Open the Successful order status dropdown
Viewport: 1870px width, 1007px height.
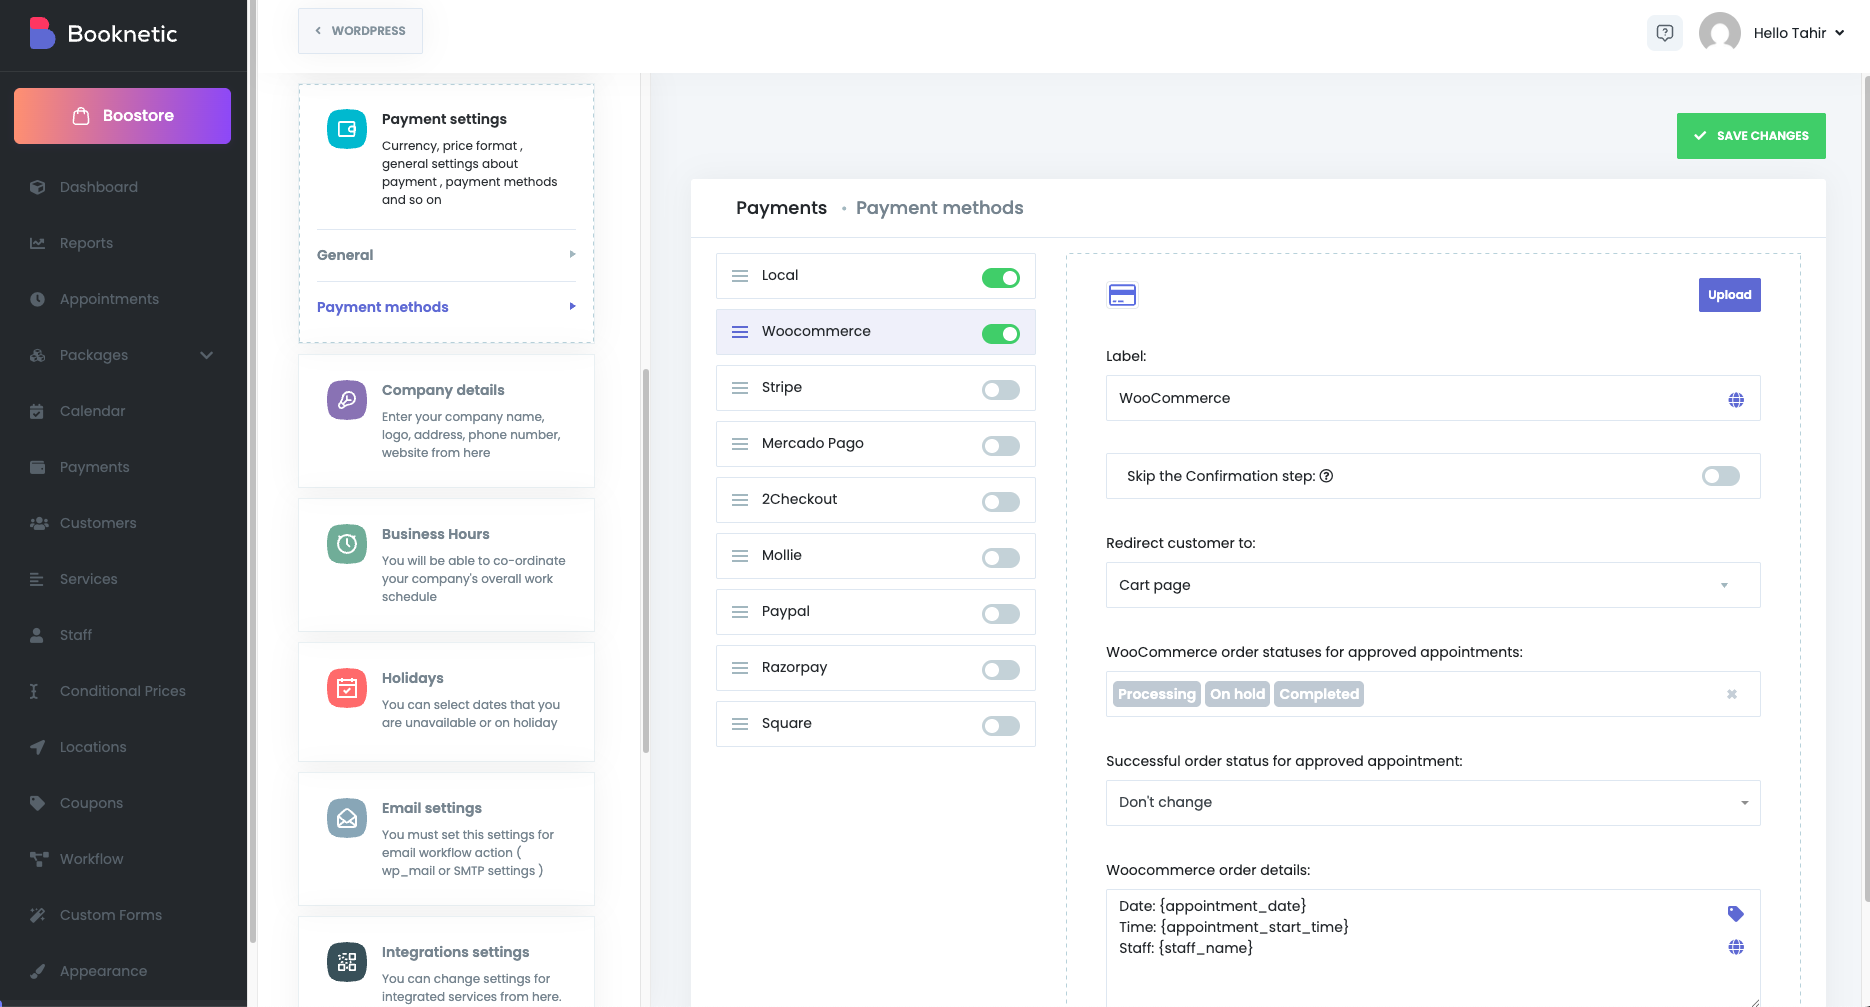coord(1433,803)
